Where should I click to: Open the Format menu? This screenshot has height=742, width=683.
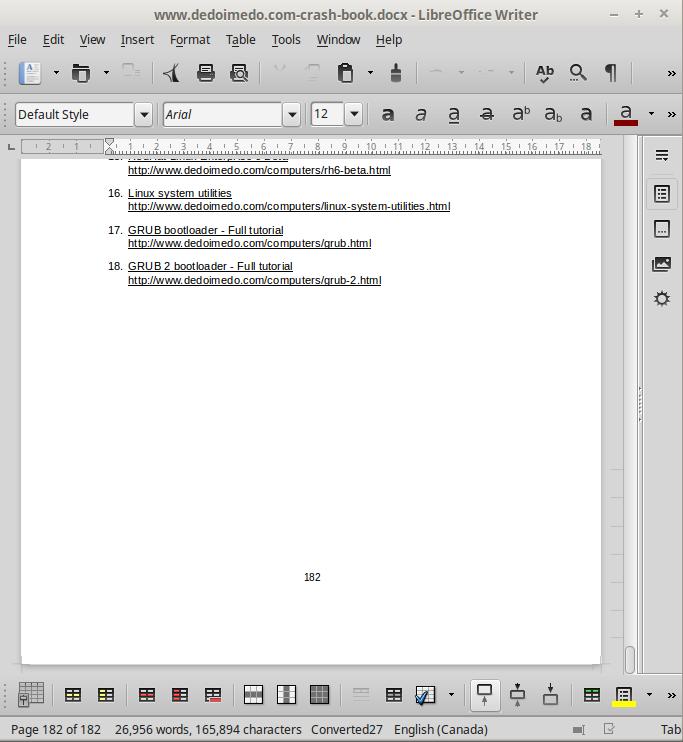click(190, 40)
